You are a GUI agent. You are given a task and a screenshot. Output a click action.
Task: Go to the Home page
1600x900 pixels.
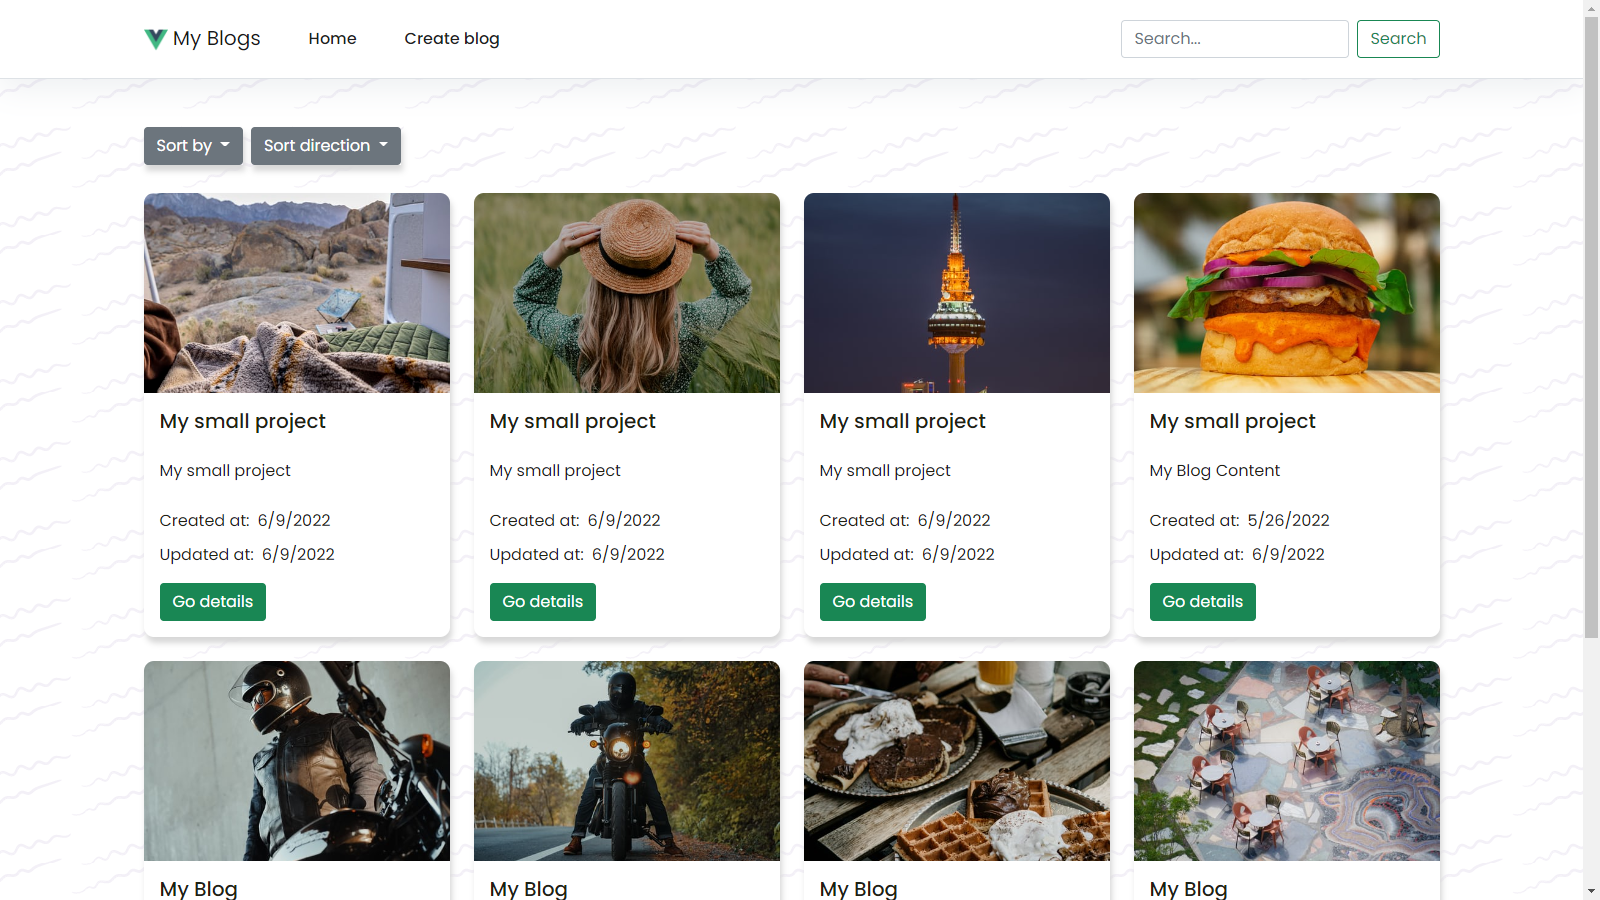(332, 39)
